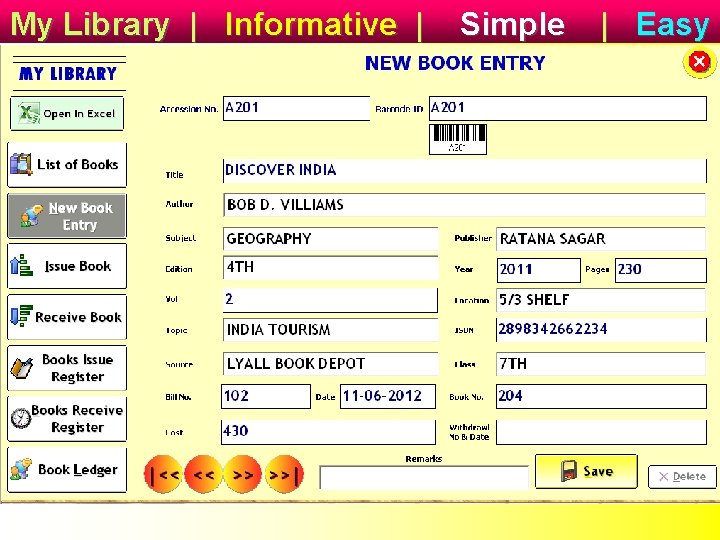The width and height of the screenshot is (720, 540).
Task: Go to previous record with << button
Action: pos(203,474)
